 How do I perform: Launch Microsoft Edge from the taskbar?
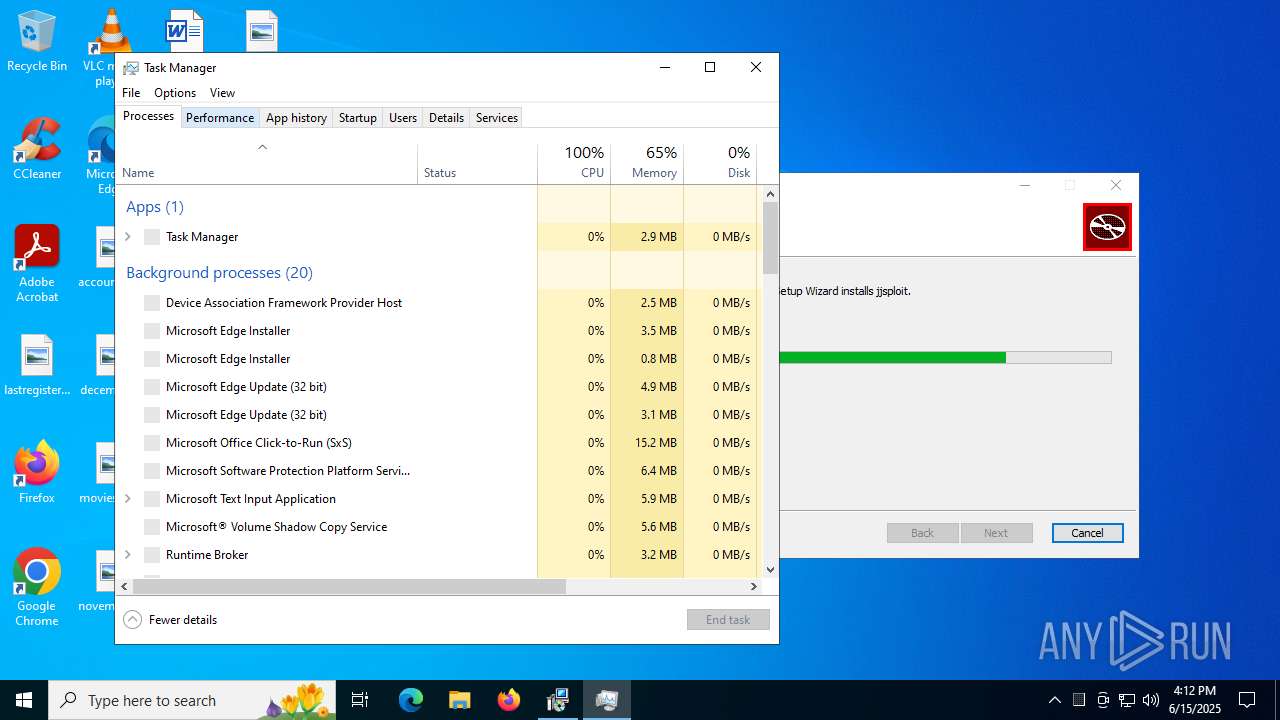click(x=411, y=700)
